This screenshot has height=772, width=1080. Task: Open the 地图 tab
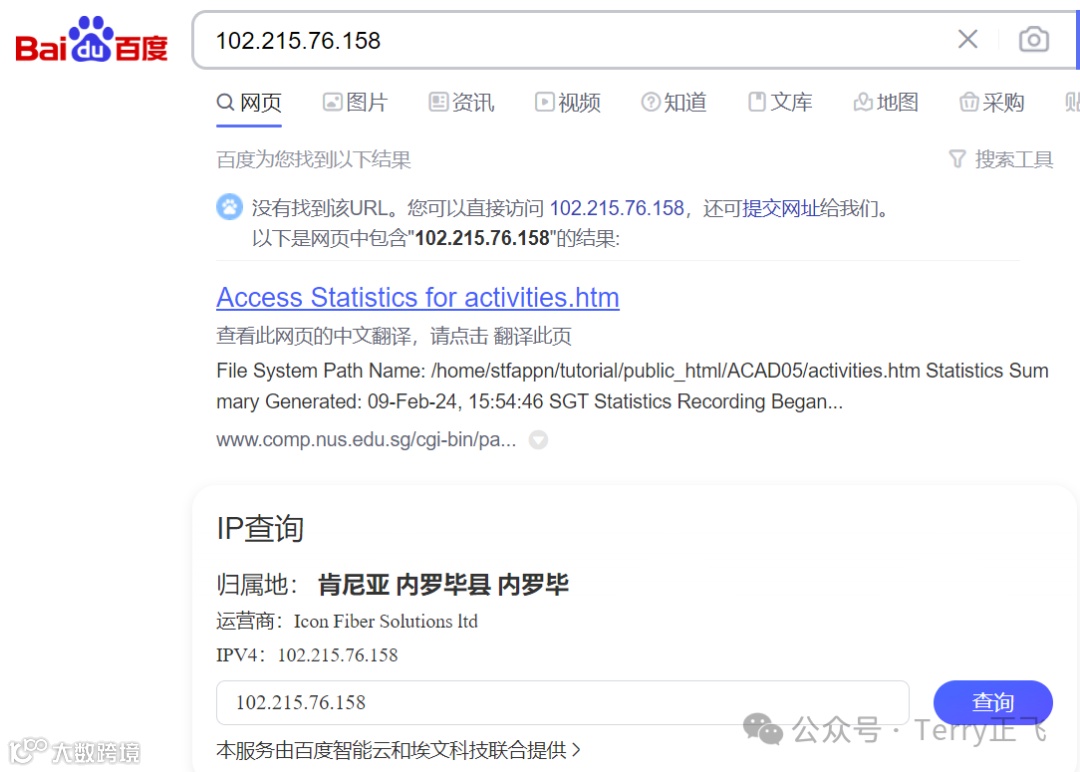pyautogui.click(x=886, y=103)
